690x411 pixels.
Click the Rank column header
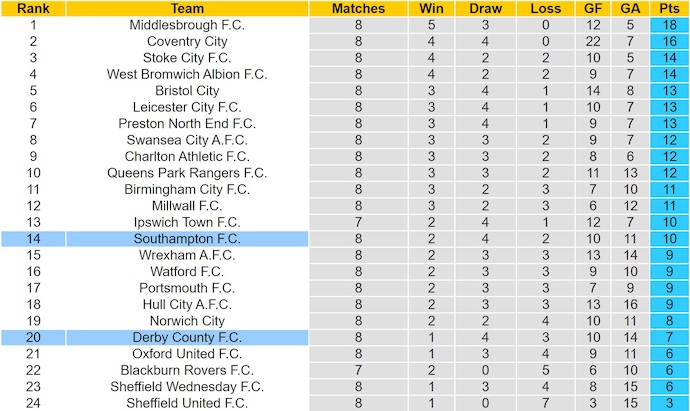tap(33, 9)
